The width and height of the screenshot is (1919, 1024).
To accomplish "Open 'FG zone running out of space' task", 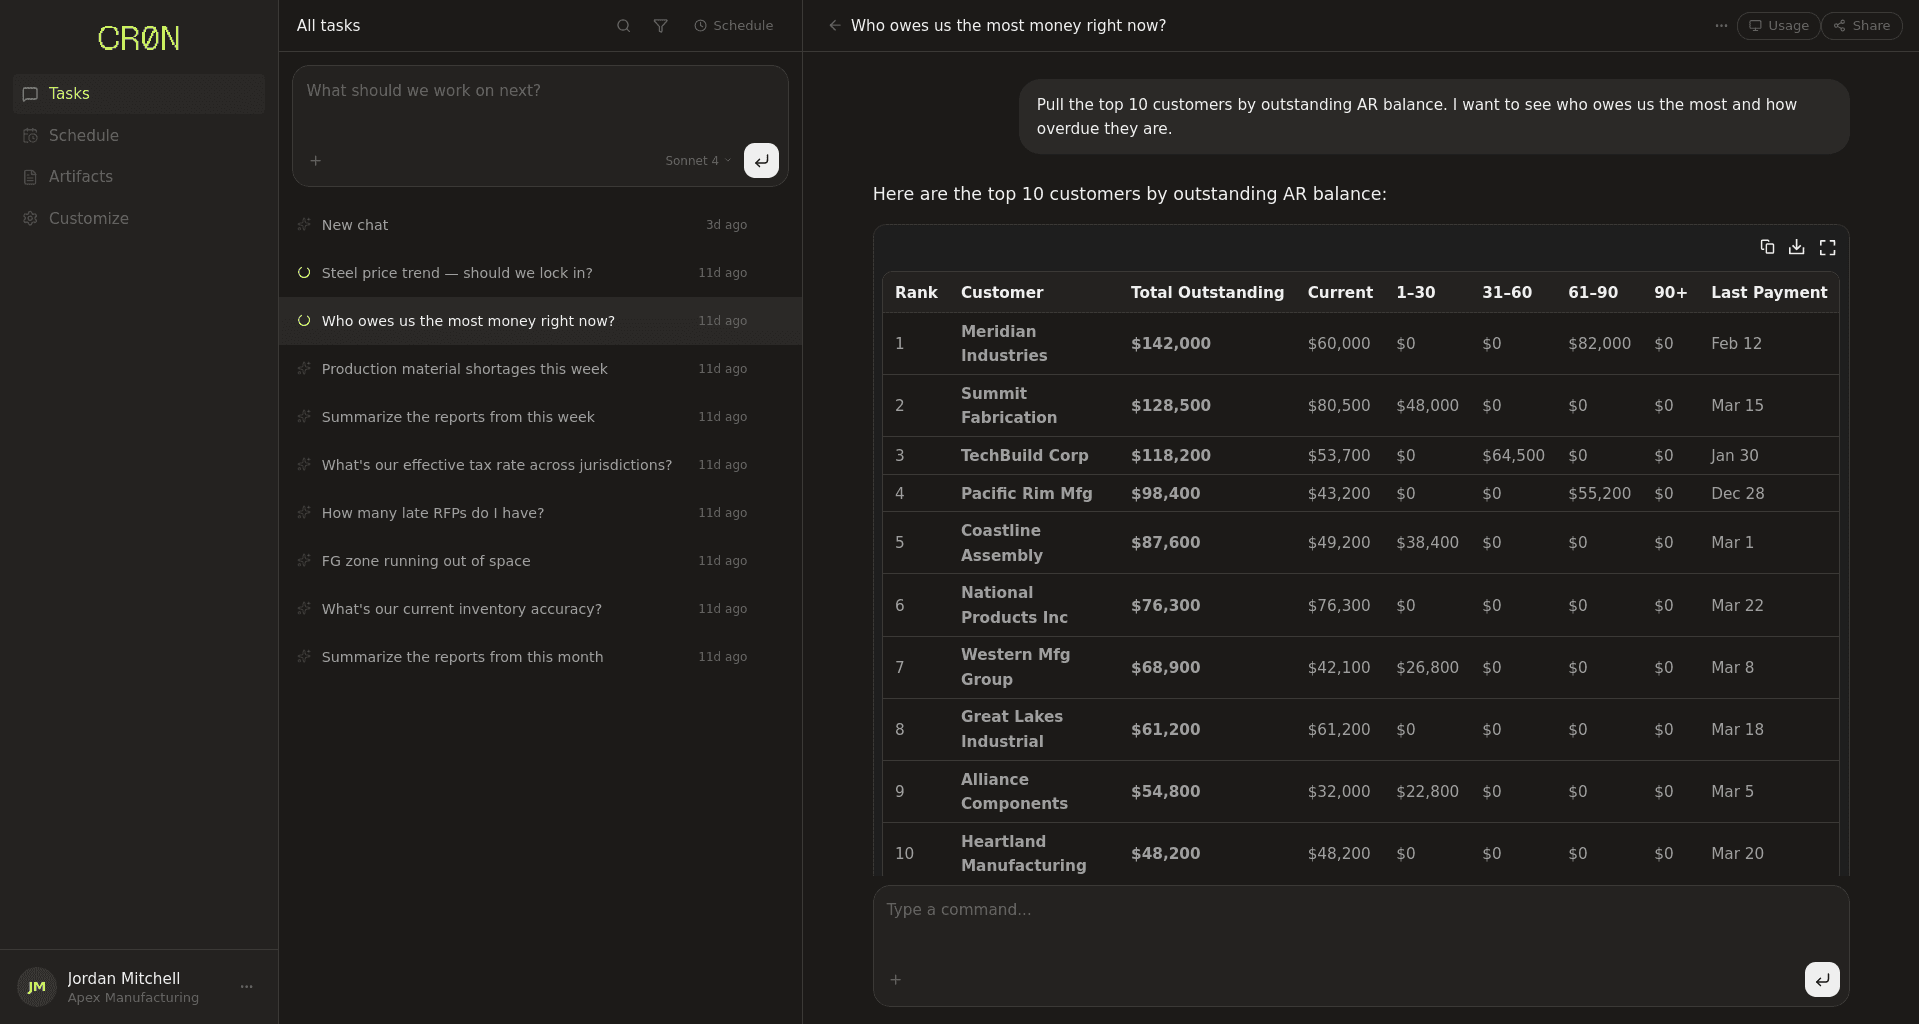I will point(540,561).
